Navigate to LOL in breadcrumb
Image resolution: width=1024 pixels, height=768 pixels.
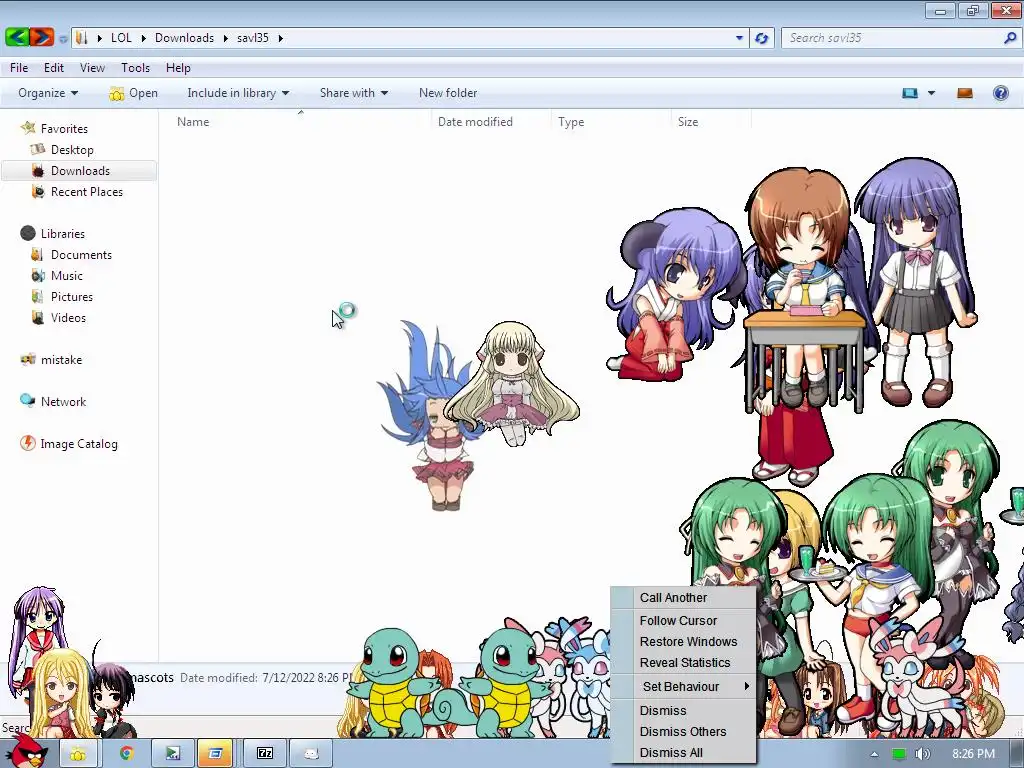tap(121, 38)
